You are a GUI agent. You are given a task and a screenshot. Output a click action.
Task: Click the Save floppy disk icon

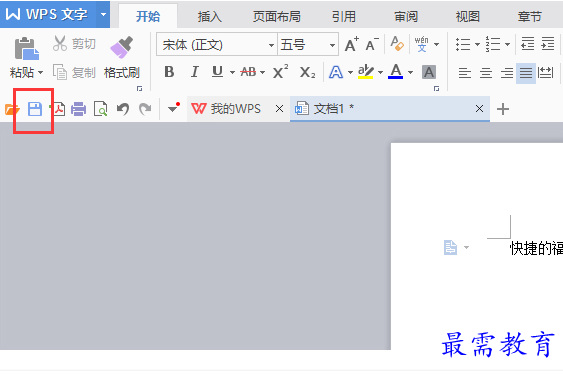(x=35, y=109)
